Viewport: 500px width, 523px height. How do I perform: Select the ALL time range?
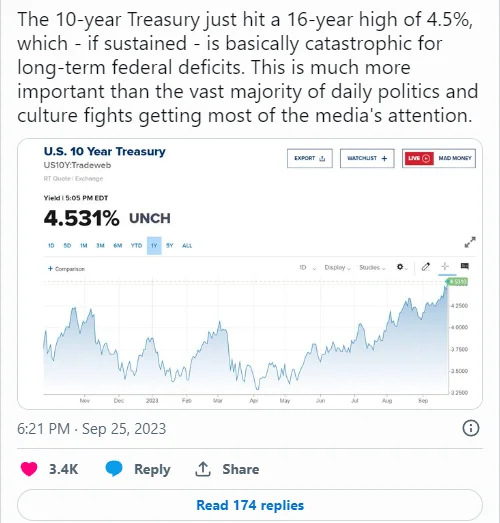[x=187, y=245]
